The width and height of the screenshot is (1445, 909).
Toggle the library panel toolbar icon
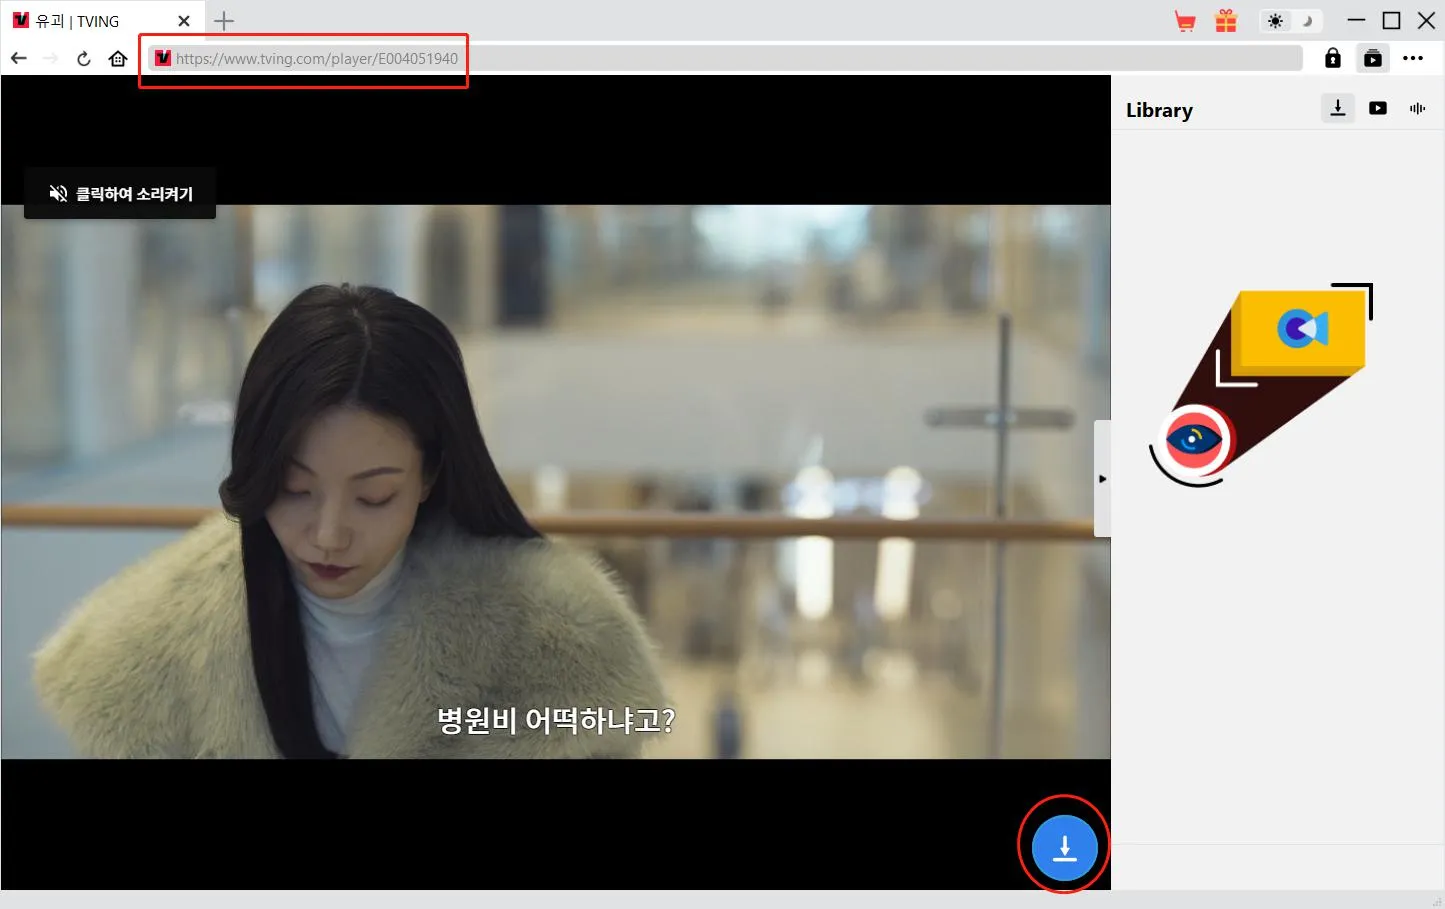pos(1373,58)
